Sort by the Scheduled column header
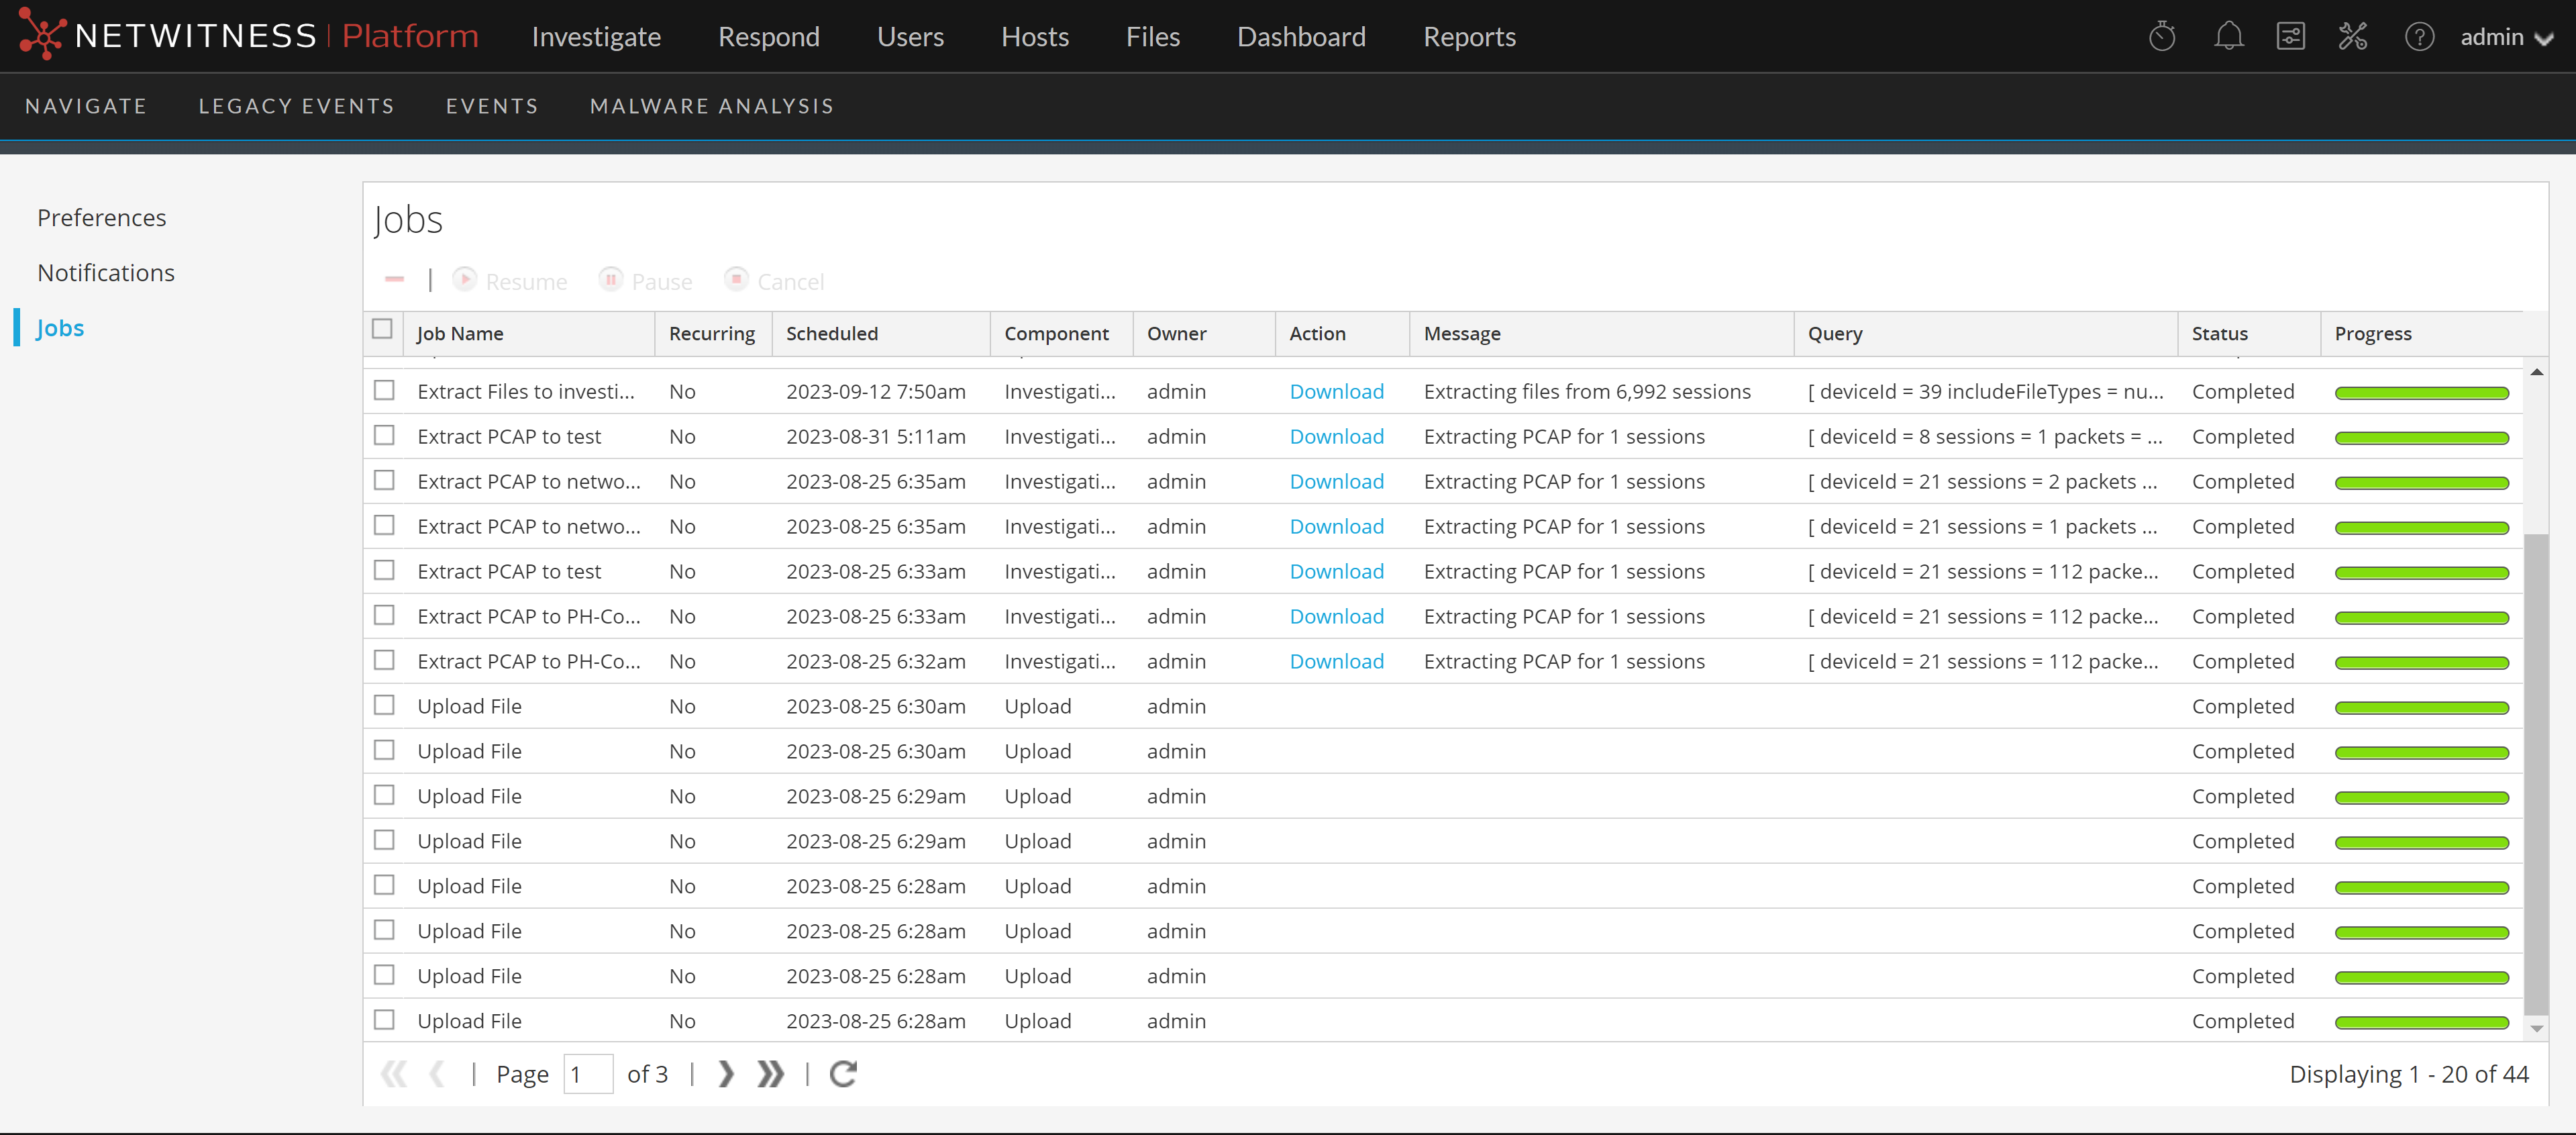This screenshot has width=2576, height=1135. 831,333
